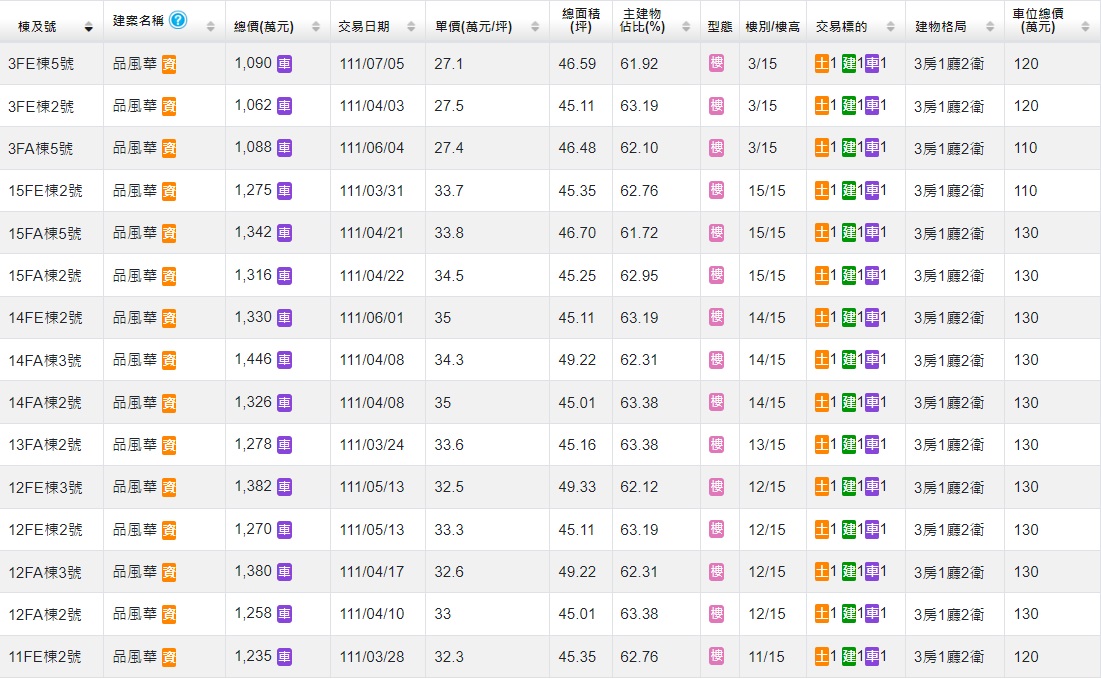Select the 14FE棟2號 row cell
The width and height of the screenshot is (1101, 679).
[x=45, y=318]
